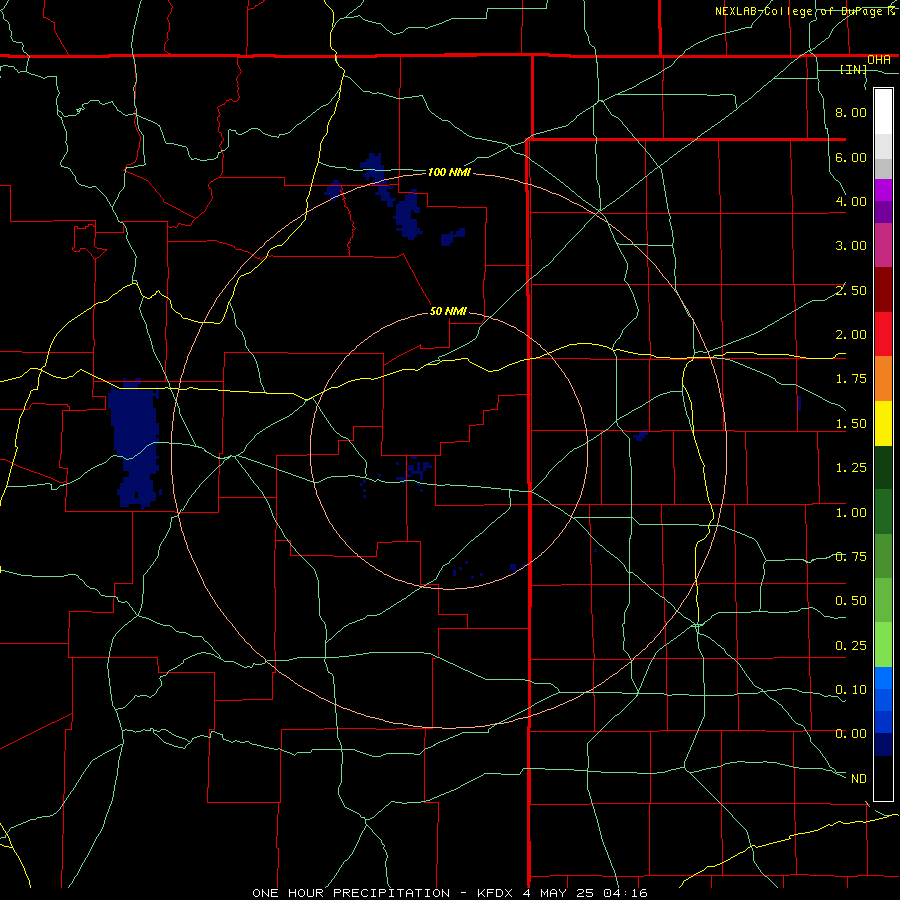Image resolution: width=900 pixels, height=900 pixels.
Task: Click the ONE HOUR PRECIPITATION title text
Action: pyautogui.click(x=351, y=893)
